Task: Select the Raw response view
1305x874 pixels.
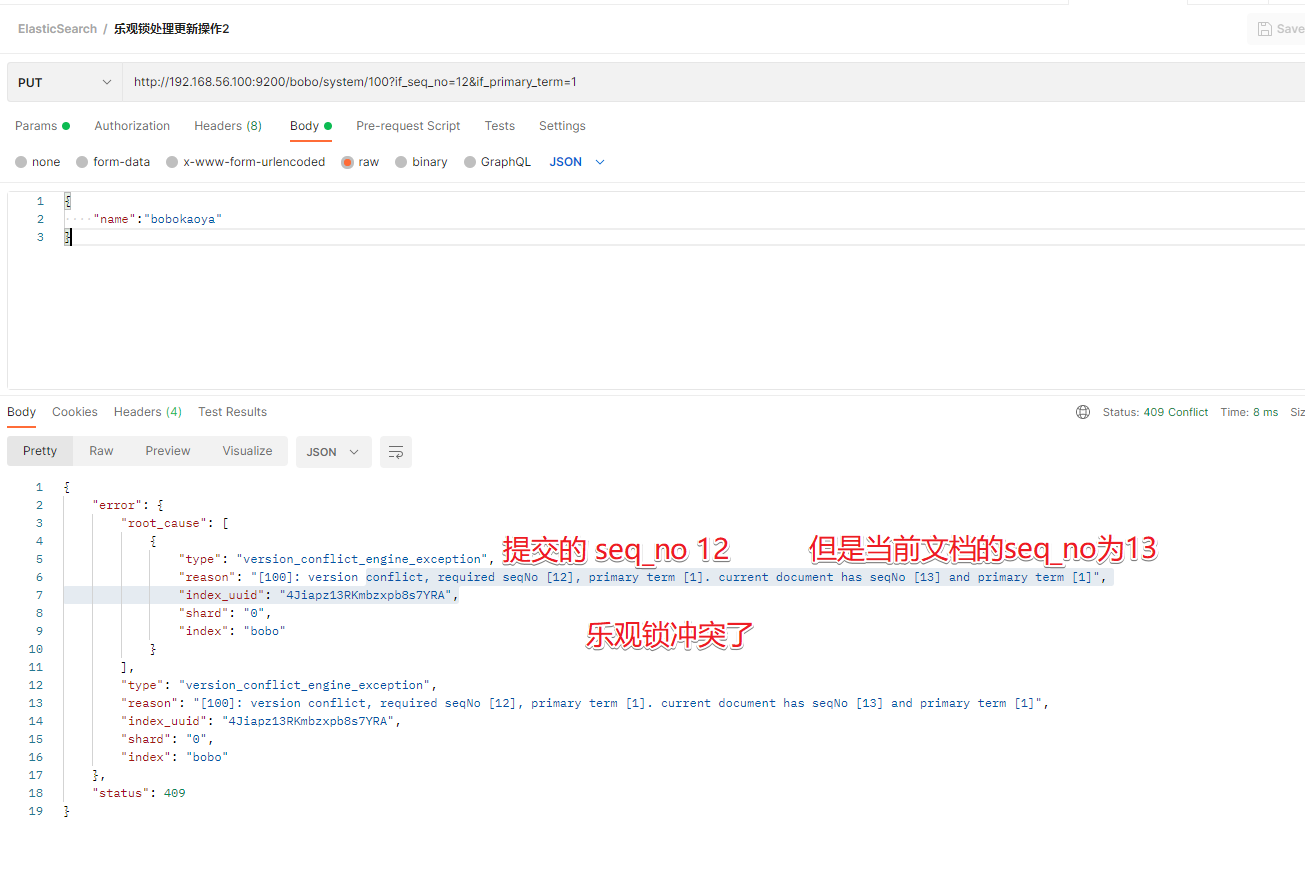Action: (x=101, y=451)
